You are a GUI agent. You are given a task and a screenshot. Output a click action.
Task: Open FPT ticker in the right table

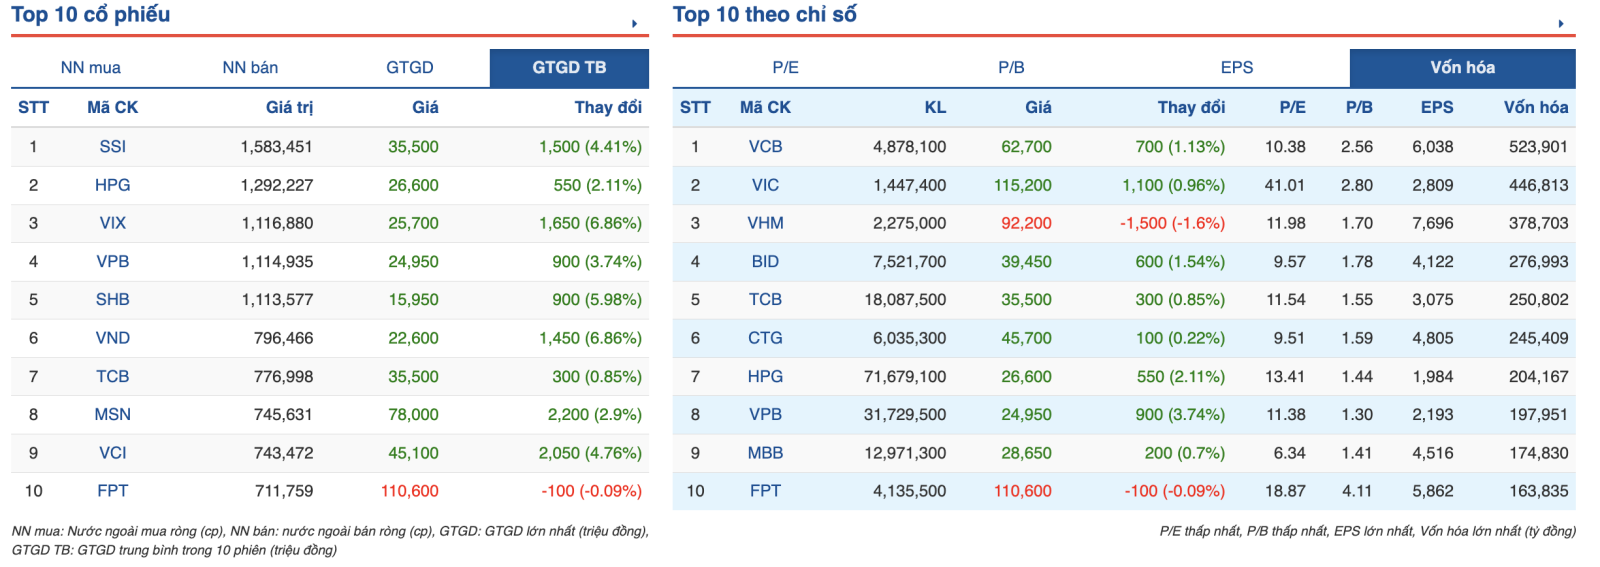[766, 491]
